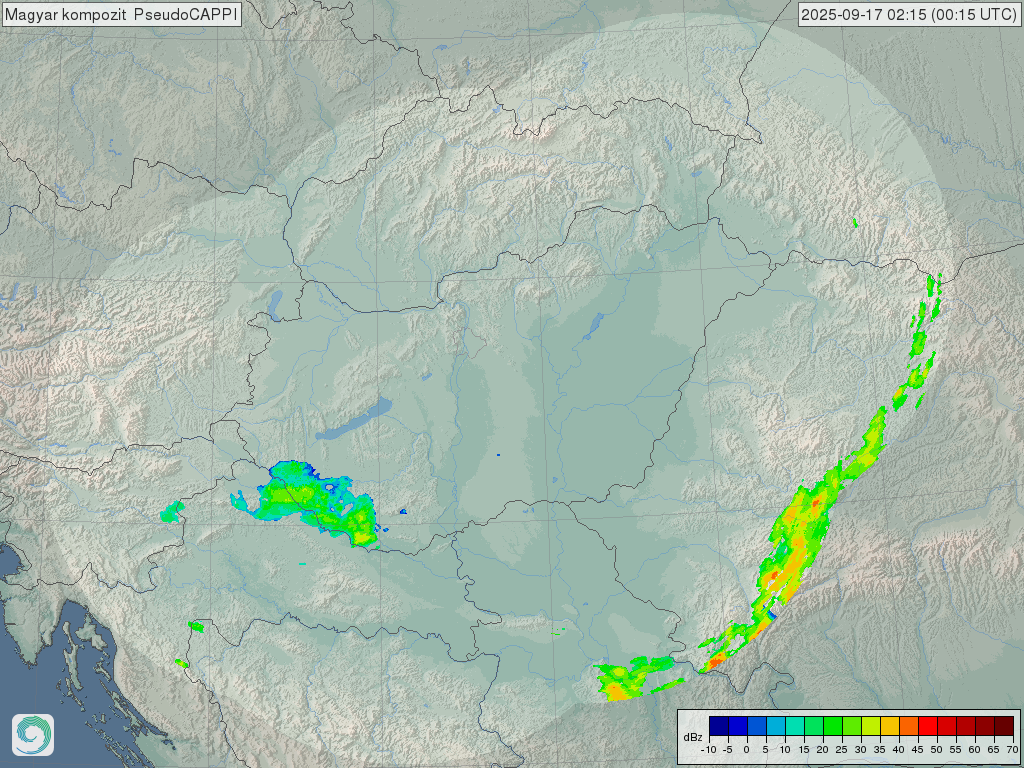
Task: Select the green legend swatch between 20 and 25
Action: (x=833, y=726)
